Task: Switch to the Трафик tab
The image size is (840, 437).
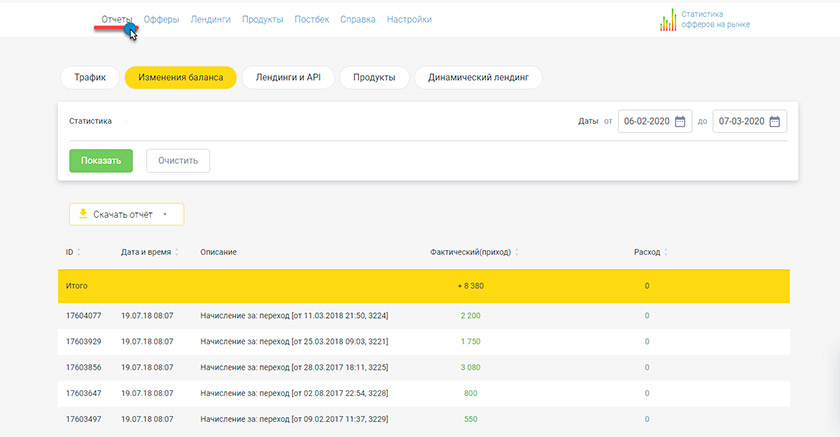Action: (90, 78)
